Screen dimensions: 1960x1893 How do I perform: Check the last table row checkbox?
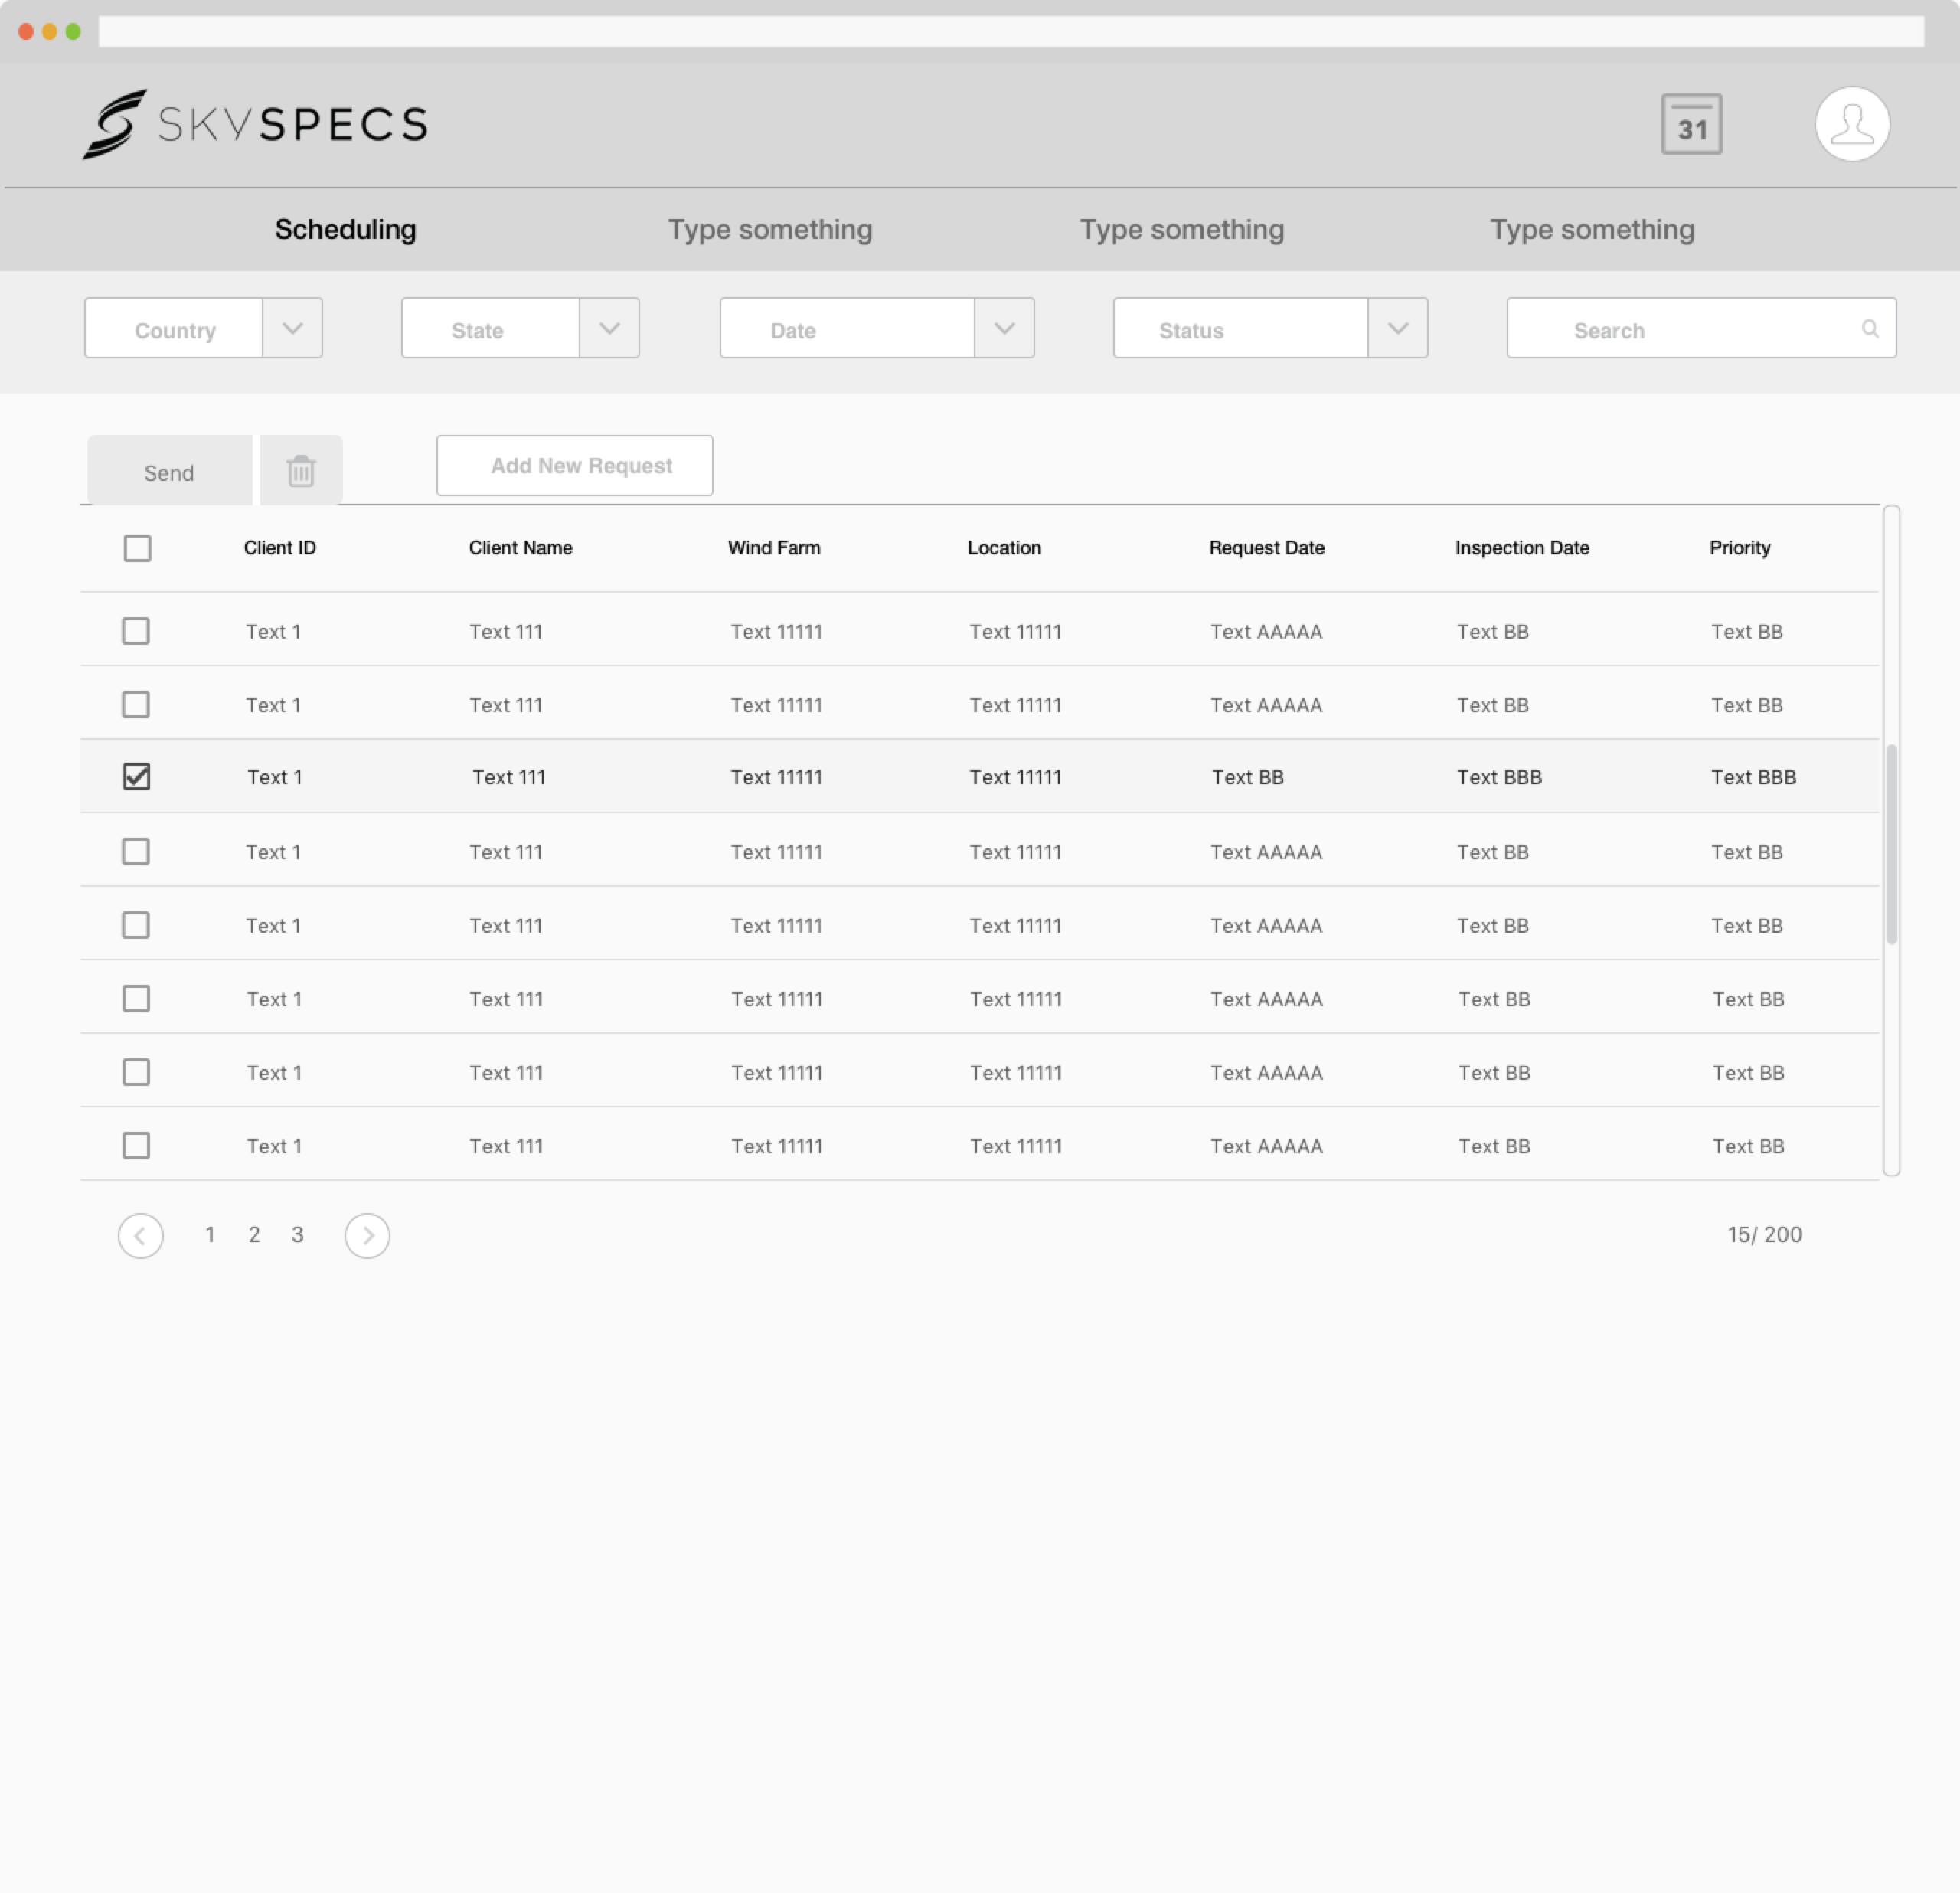coord(136,1145)
